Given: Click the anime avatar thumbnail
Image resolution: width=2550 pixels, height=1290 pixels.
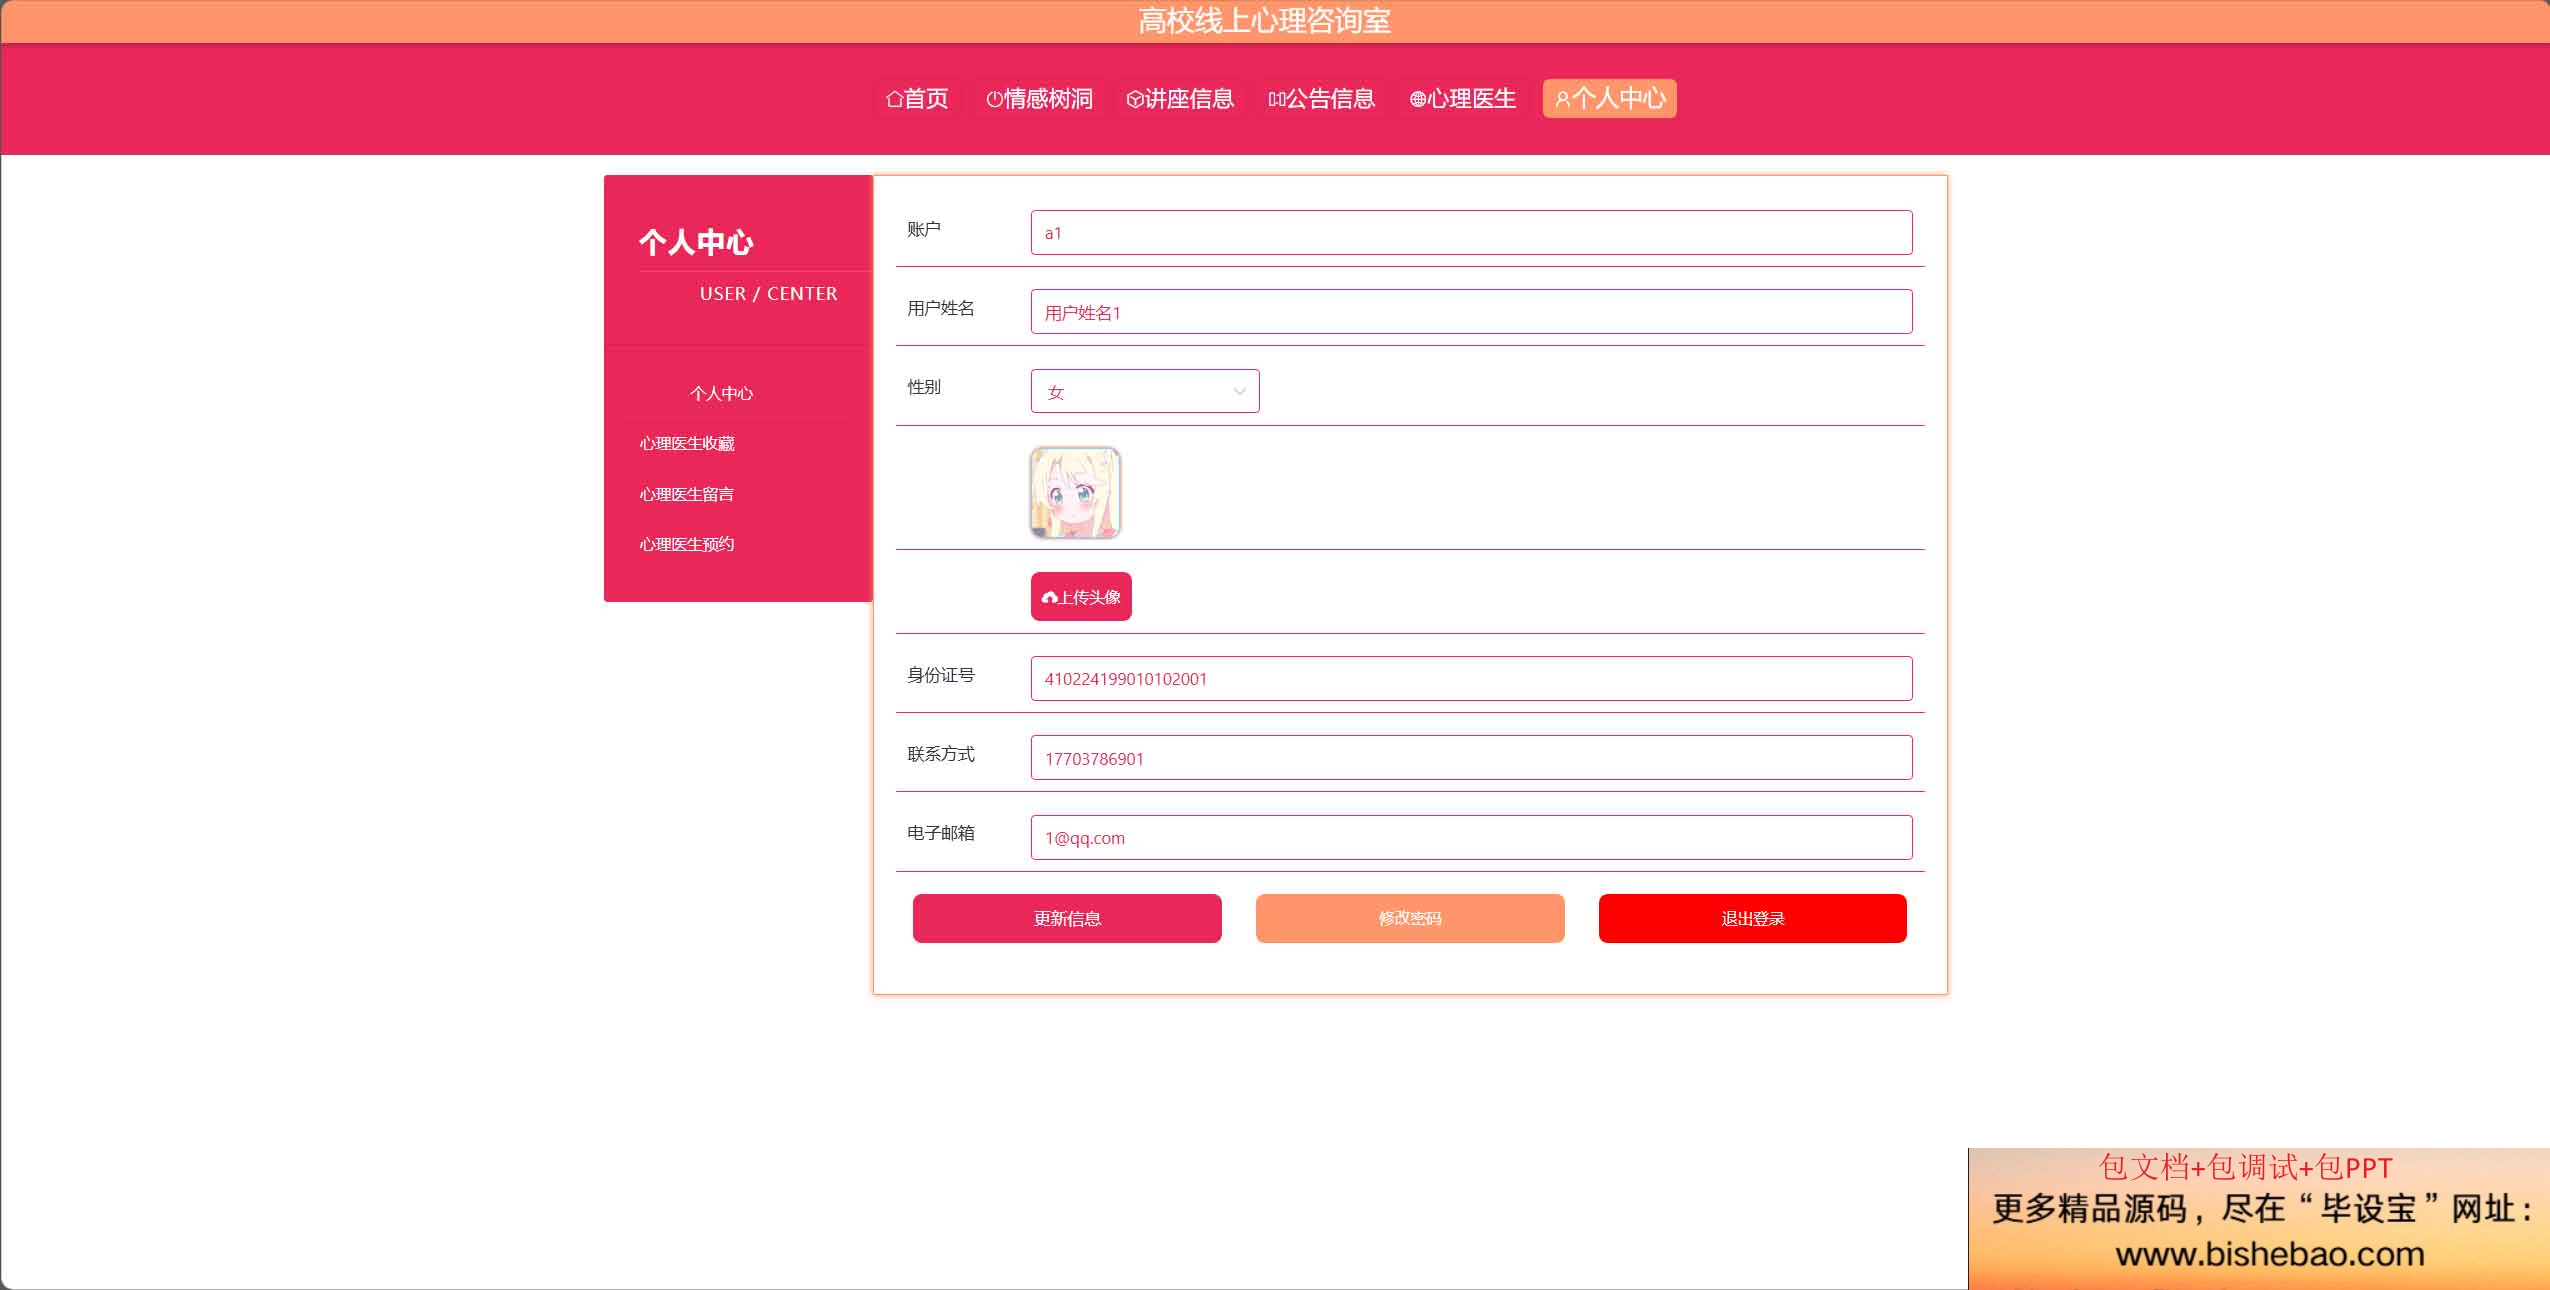Looking at the screenshot, I should tap(1075, 492).
